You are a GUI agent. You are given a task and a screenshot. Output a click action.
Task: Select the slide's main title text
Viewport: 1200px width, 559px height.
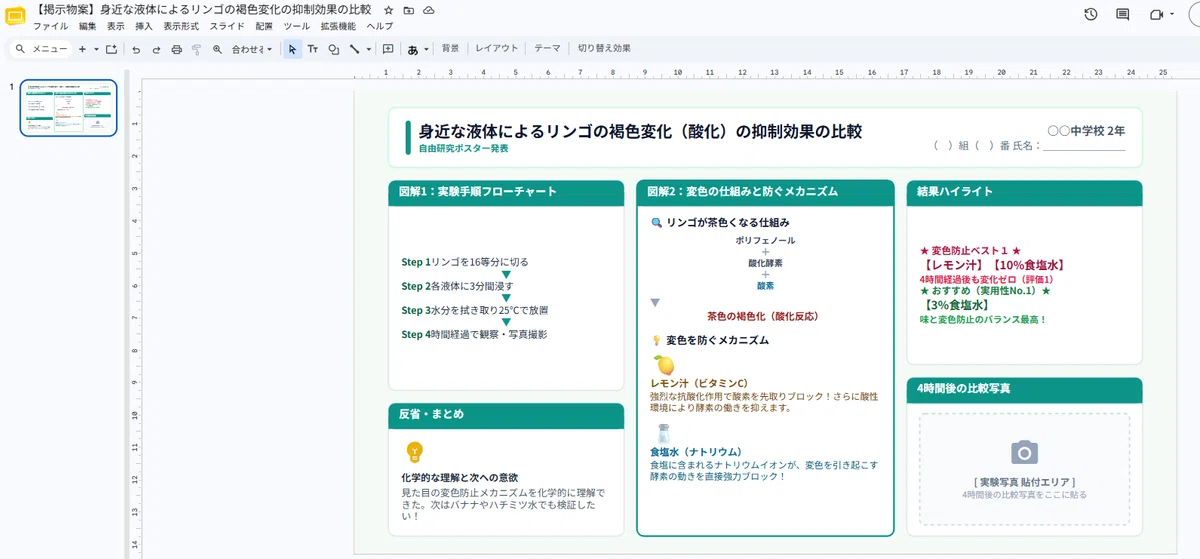[640, 132]
